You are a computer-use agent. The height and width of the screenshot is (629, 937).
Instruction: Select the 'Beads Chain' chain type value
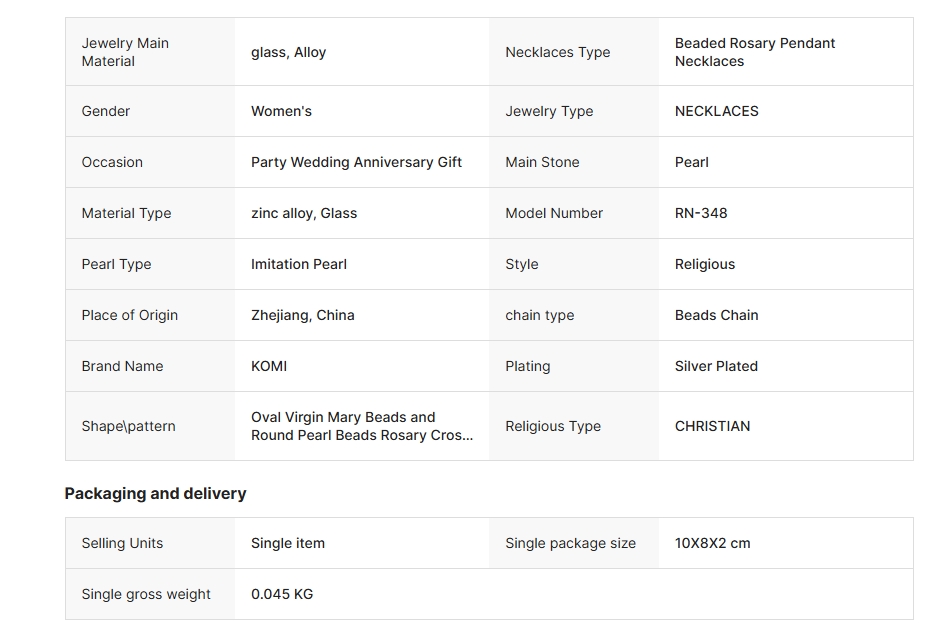click(x=716, y=315)
